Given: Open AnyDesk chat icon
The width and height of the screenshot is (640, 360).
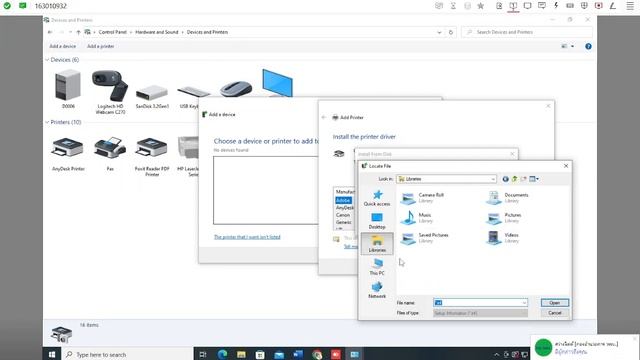Looking at the screenshot, I should 542,6.
